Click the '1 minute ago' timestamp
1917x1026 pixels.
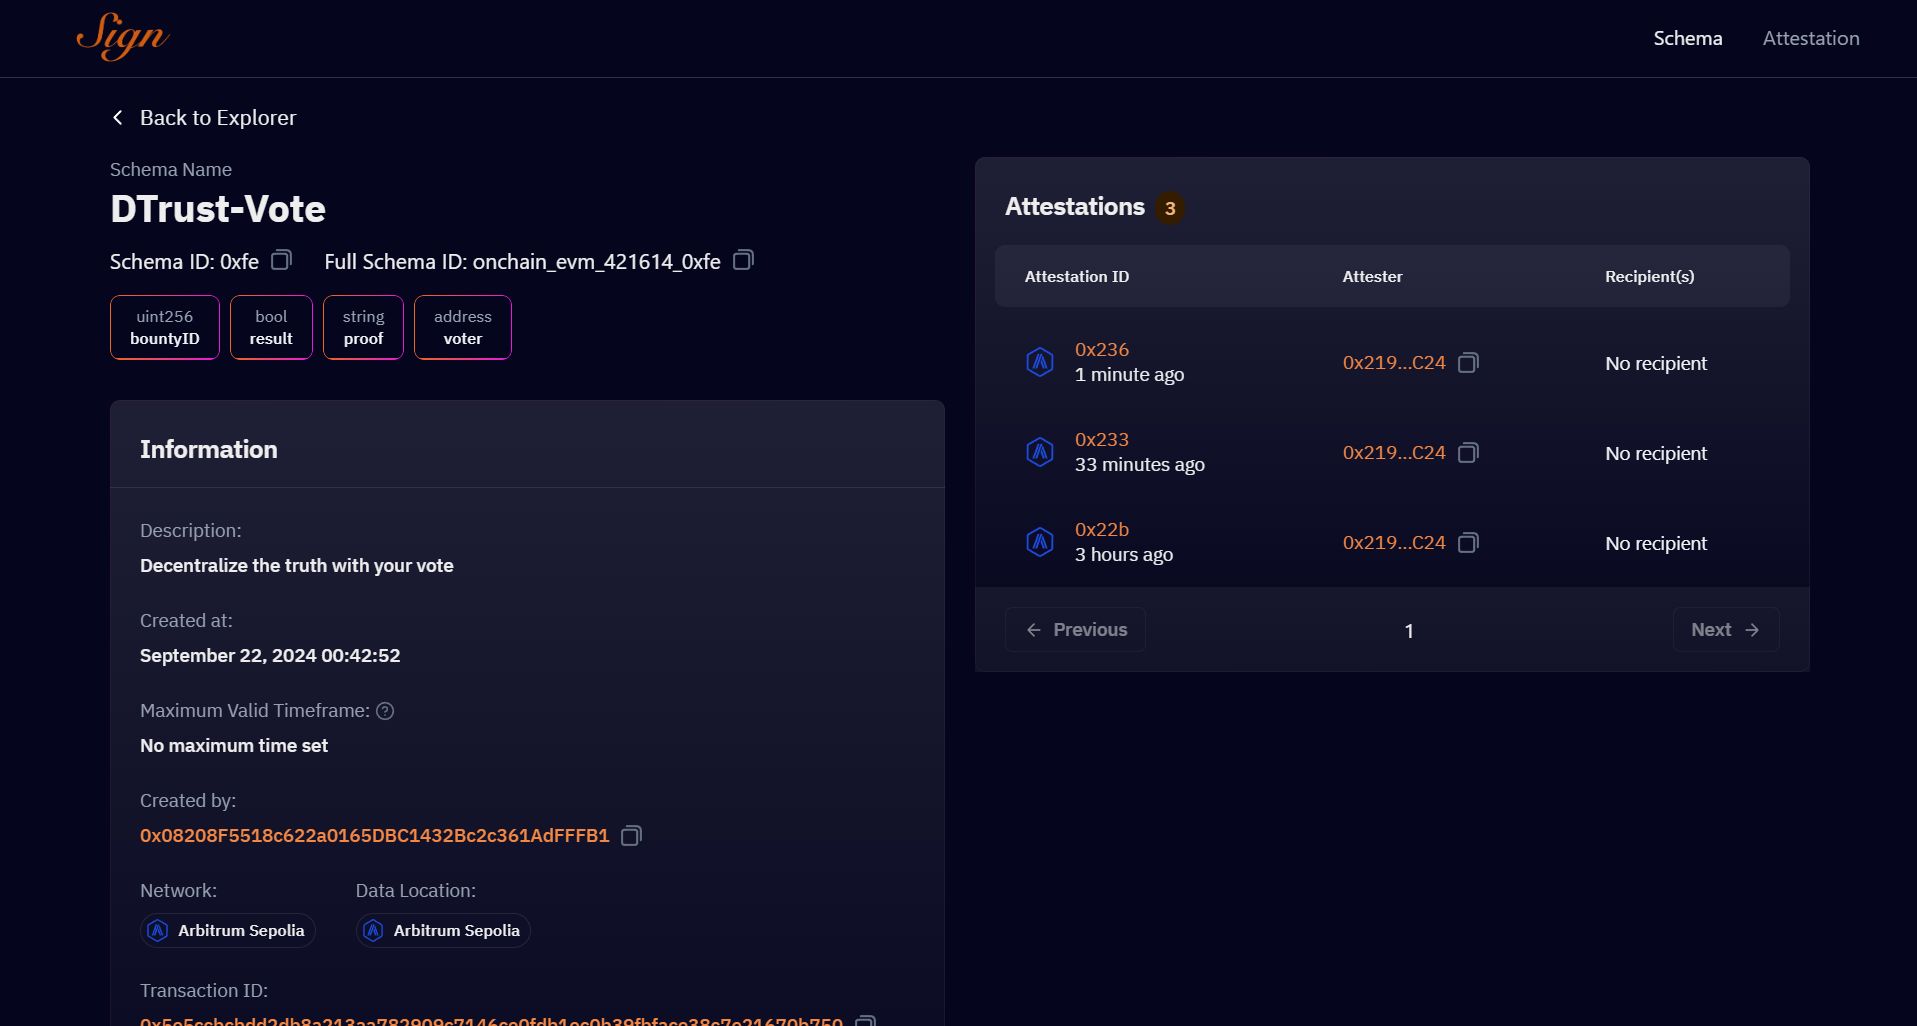pos(1129,375)
